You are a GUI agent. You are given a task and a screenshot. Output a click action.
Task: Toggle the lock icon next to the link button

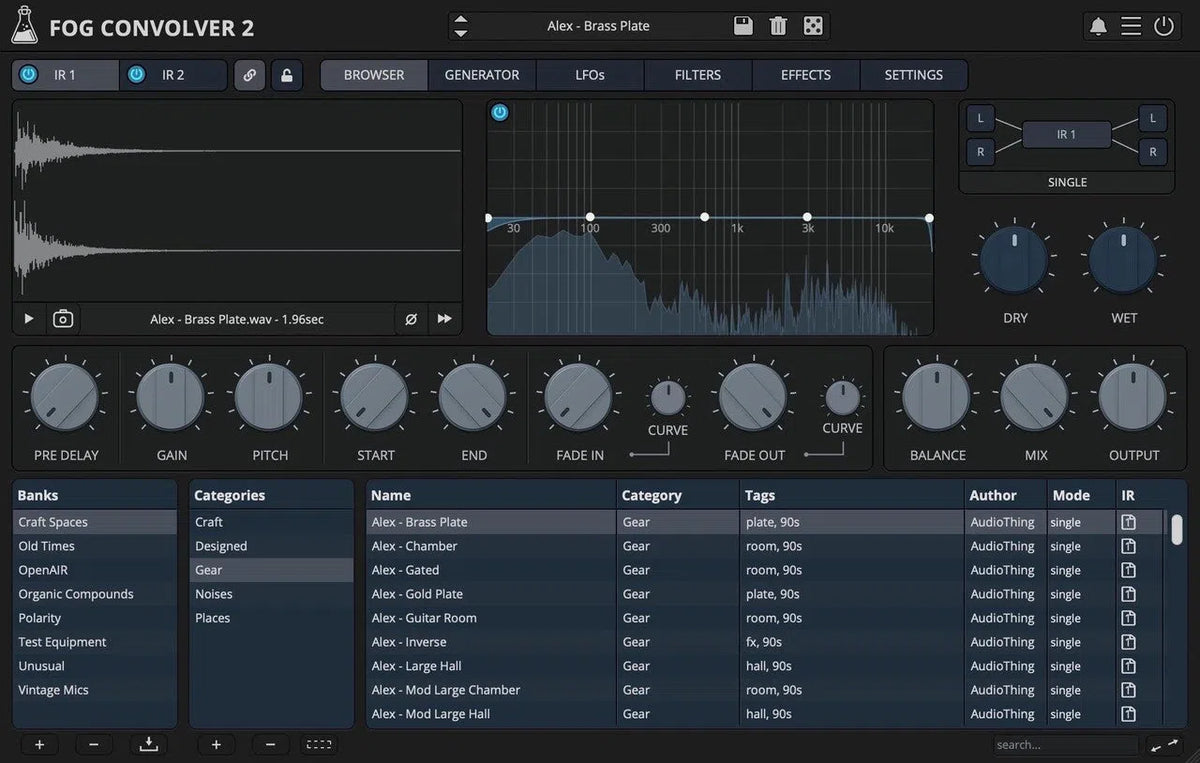tap(287, 75)
